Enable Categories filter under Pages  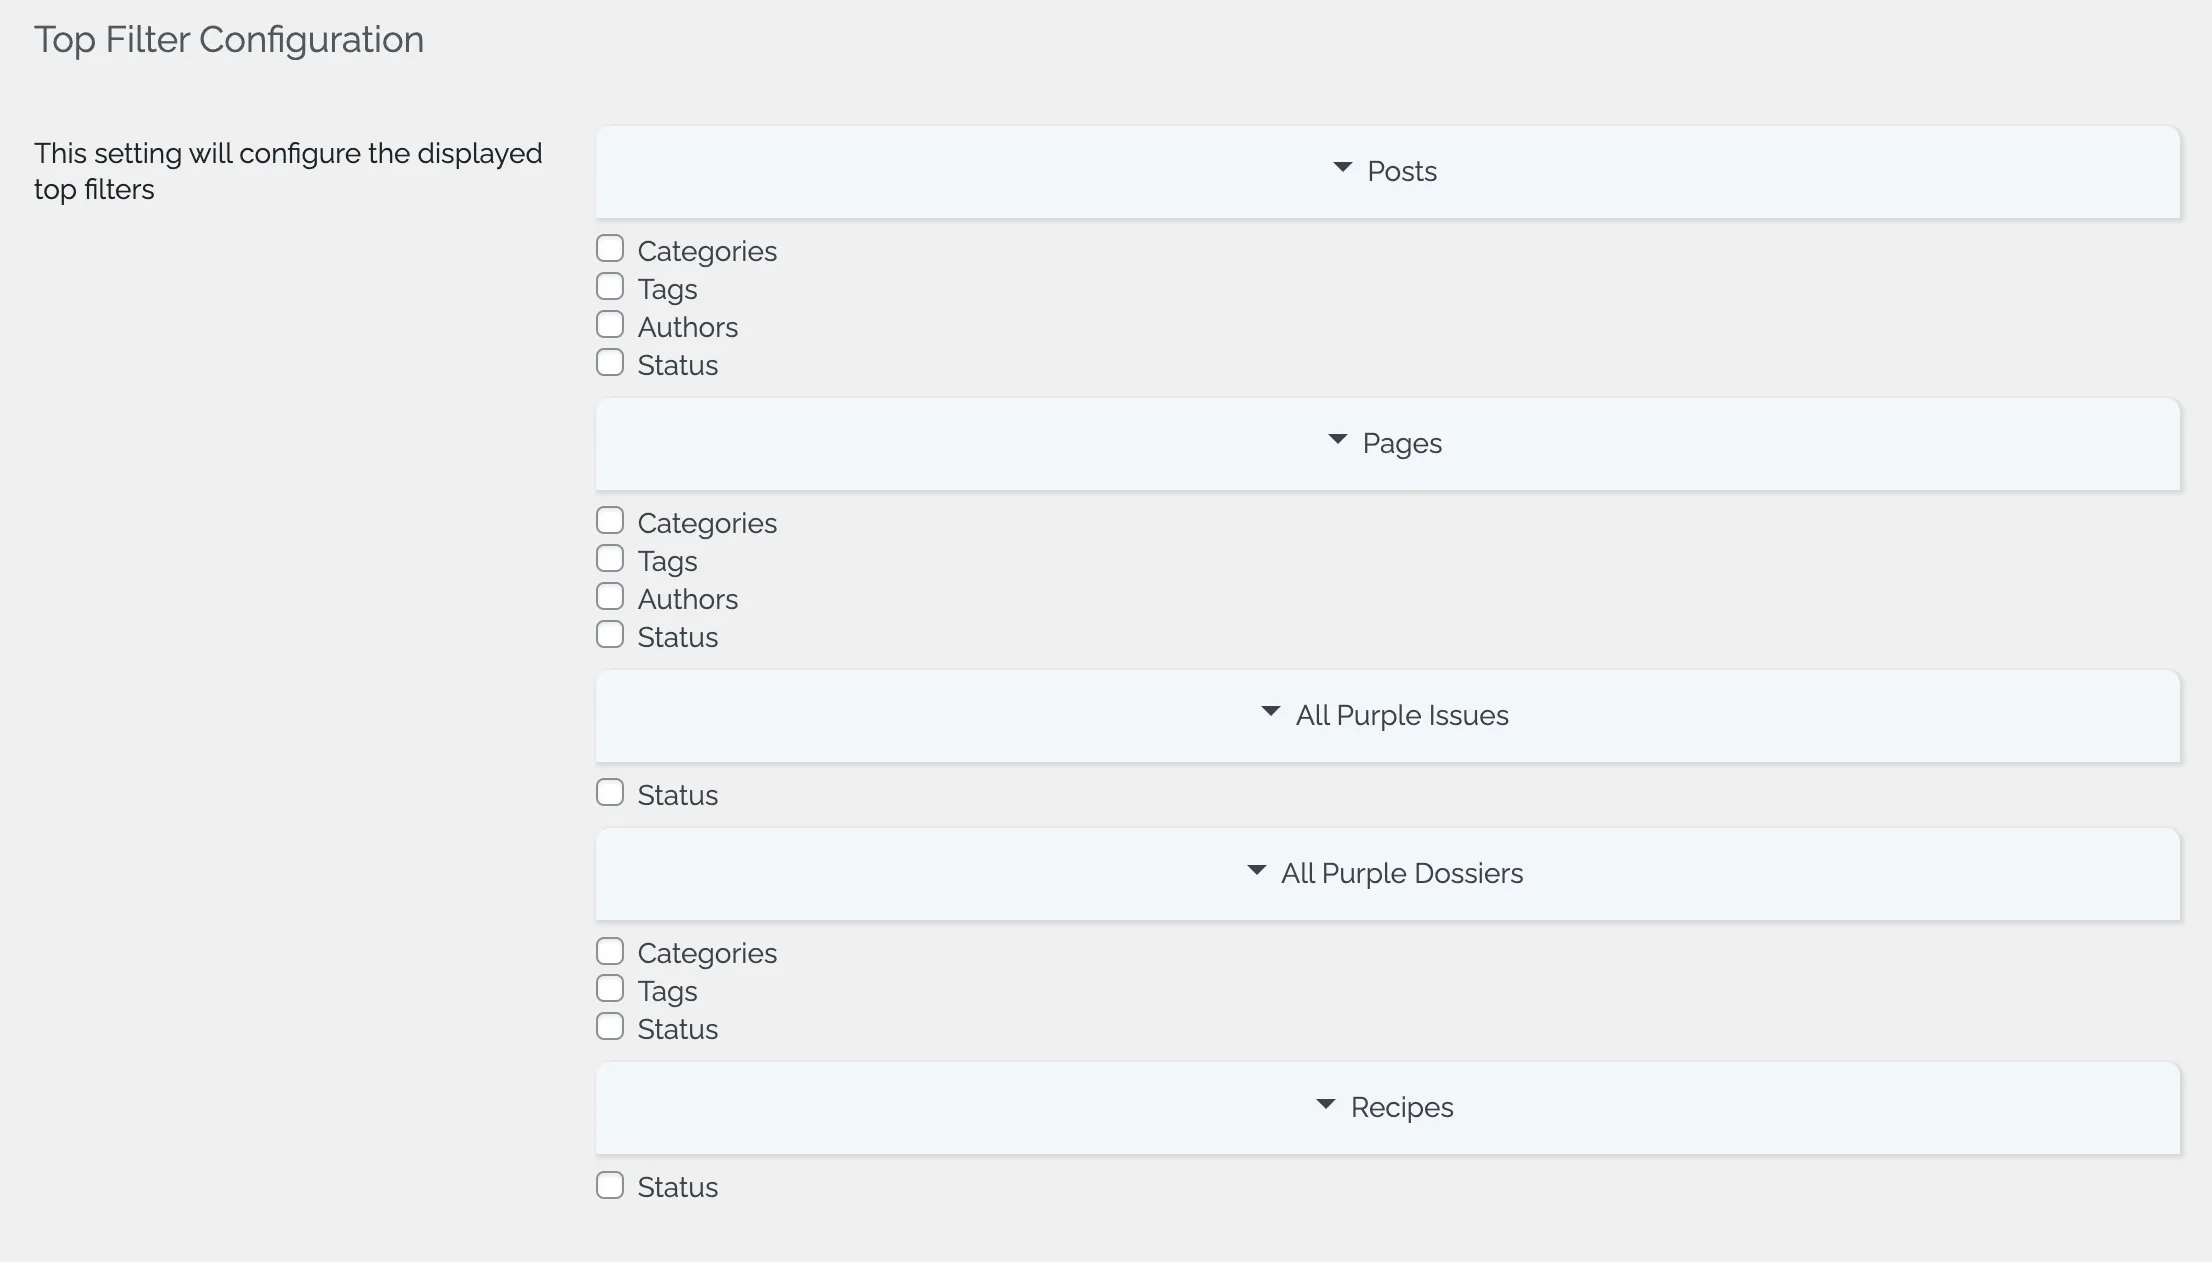point(610,520)
